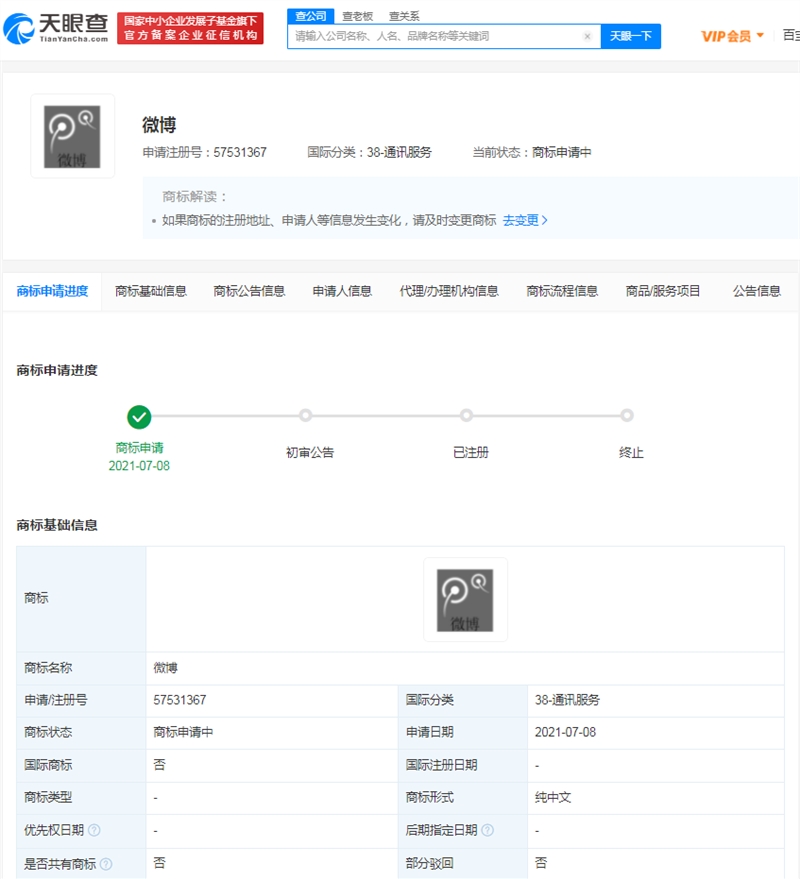Open the trademark image in the basic info table

[465, 599]
